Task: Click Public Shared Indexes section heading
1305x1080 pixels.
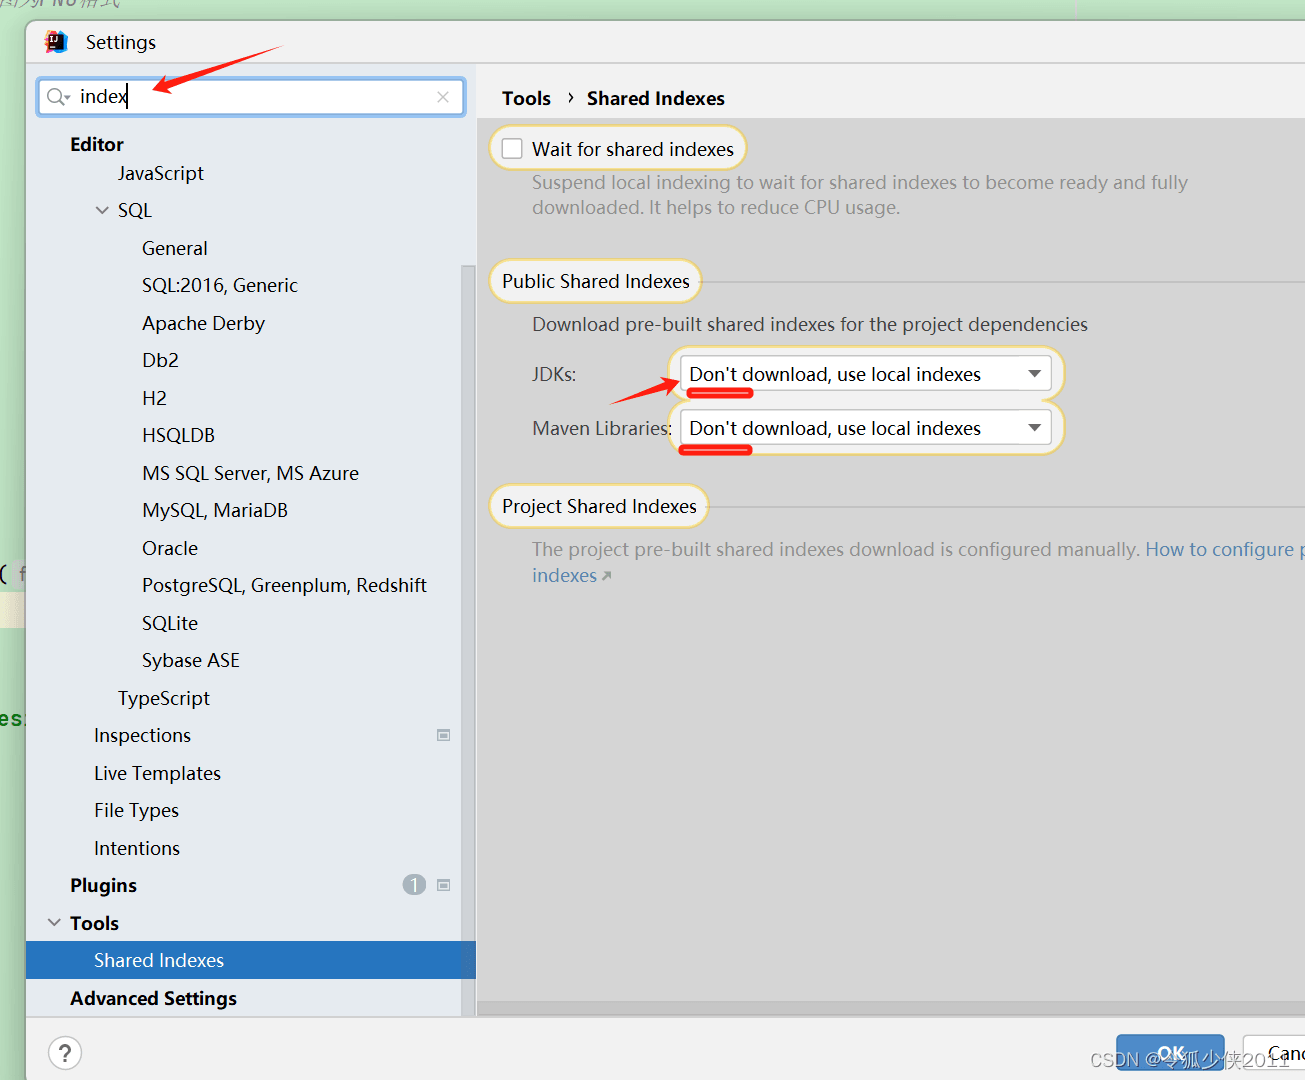Action: coord(596,281)
